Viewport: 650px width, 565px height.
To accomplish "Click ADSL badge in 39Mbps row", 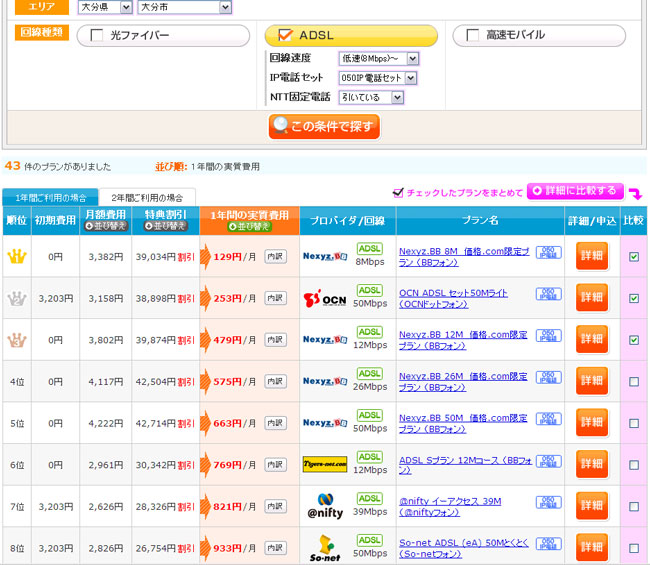I will [x=370, y=498].
